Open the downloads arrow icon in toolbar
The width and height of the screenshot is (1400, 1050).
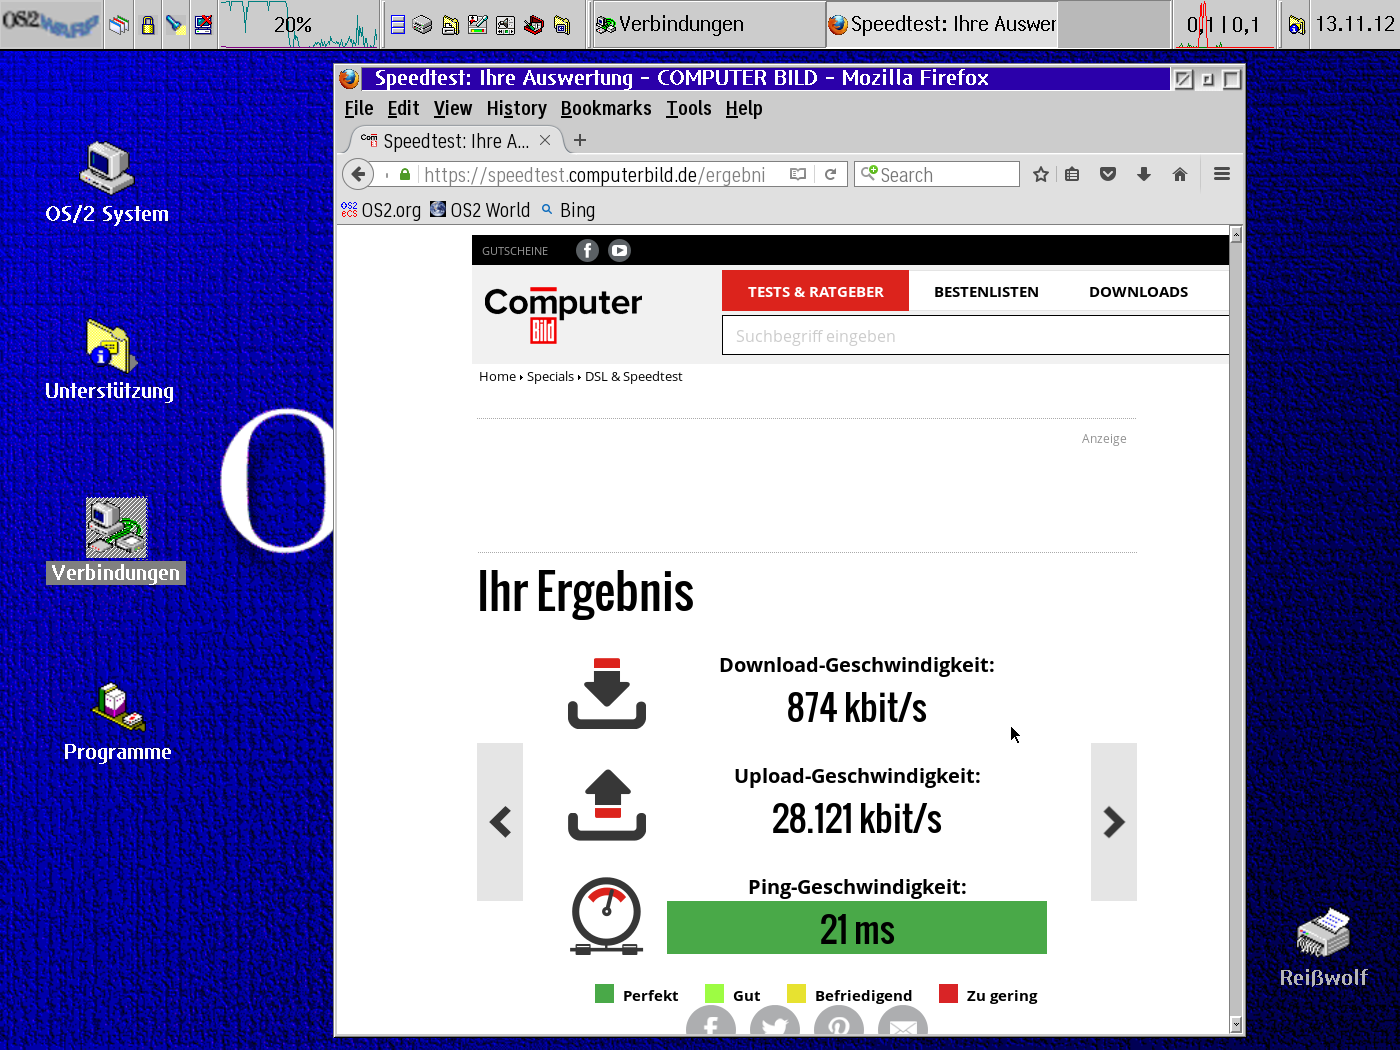pos(1144,174)
